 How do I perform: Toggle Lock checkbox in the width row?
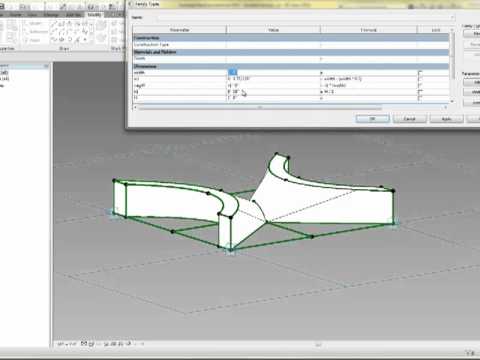(x=420, y=72)
